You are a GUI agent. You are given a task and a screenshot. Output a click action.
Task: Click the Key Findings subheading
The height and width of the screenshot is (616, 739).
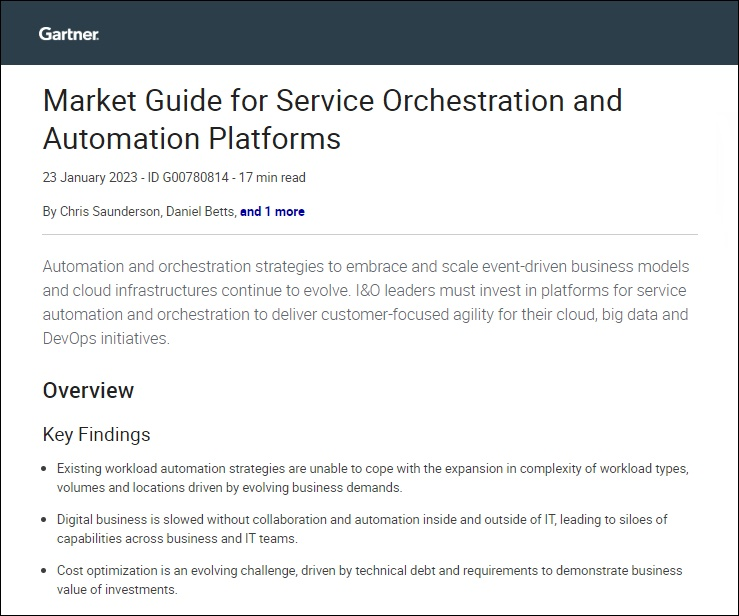(x=96, y=434)
